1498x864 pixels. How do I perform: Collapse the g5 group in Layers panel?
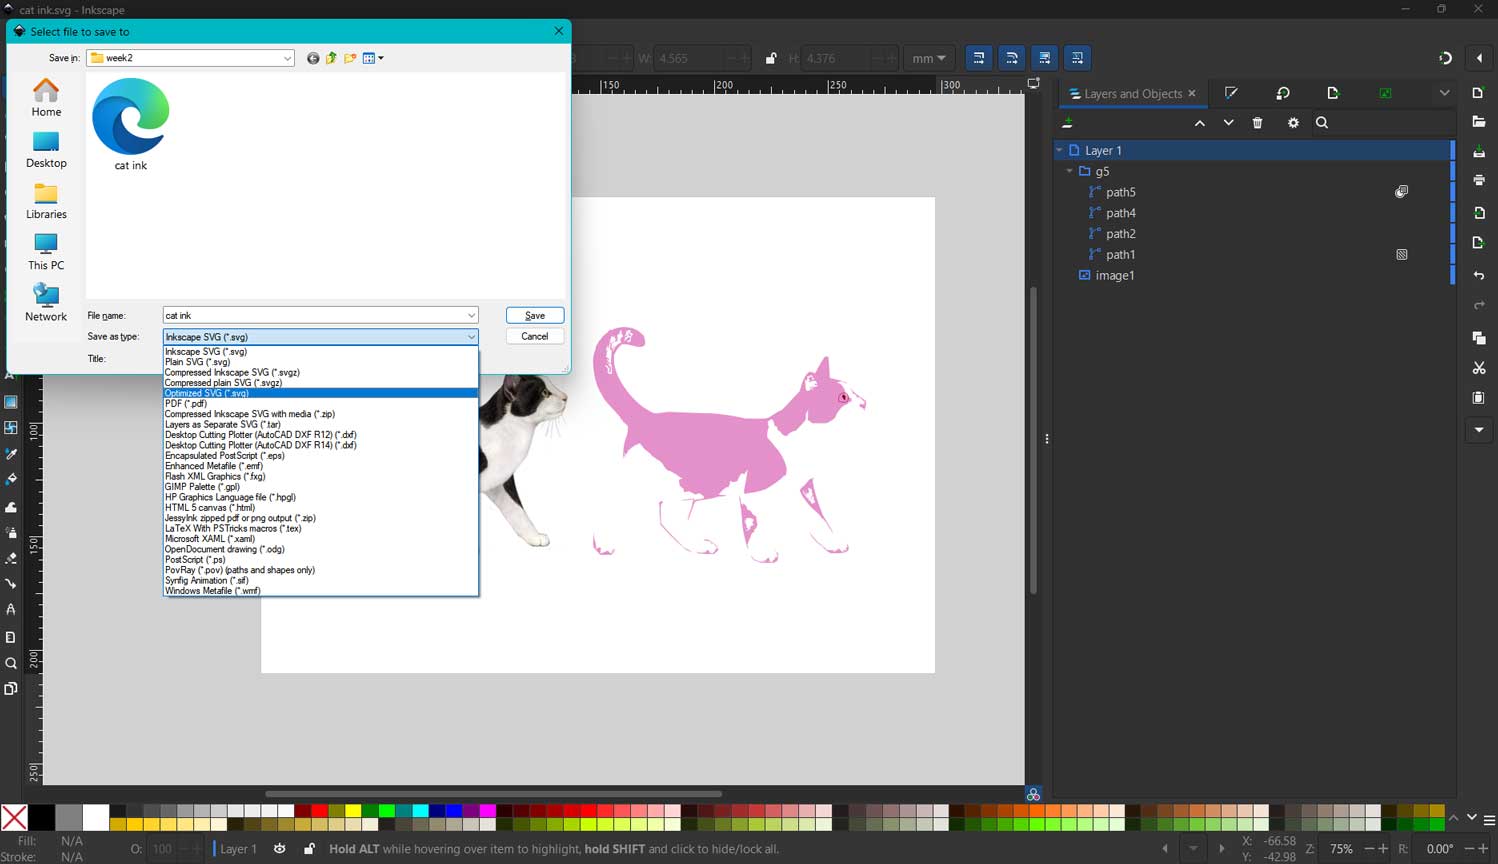pyautogui.click(x=1070, y=171)
